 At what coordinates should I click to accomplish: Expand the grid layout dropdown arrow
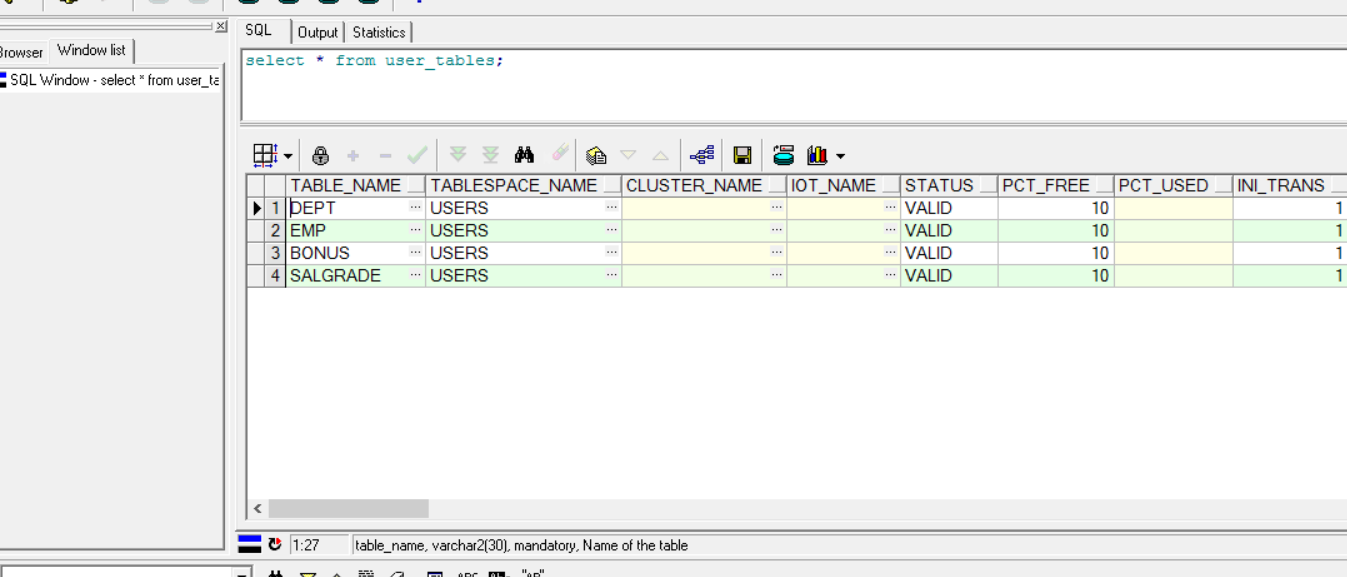coord(288,156)
